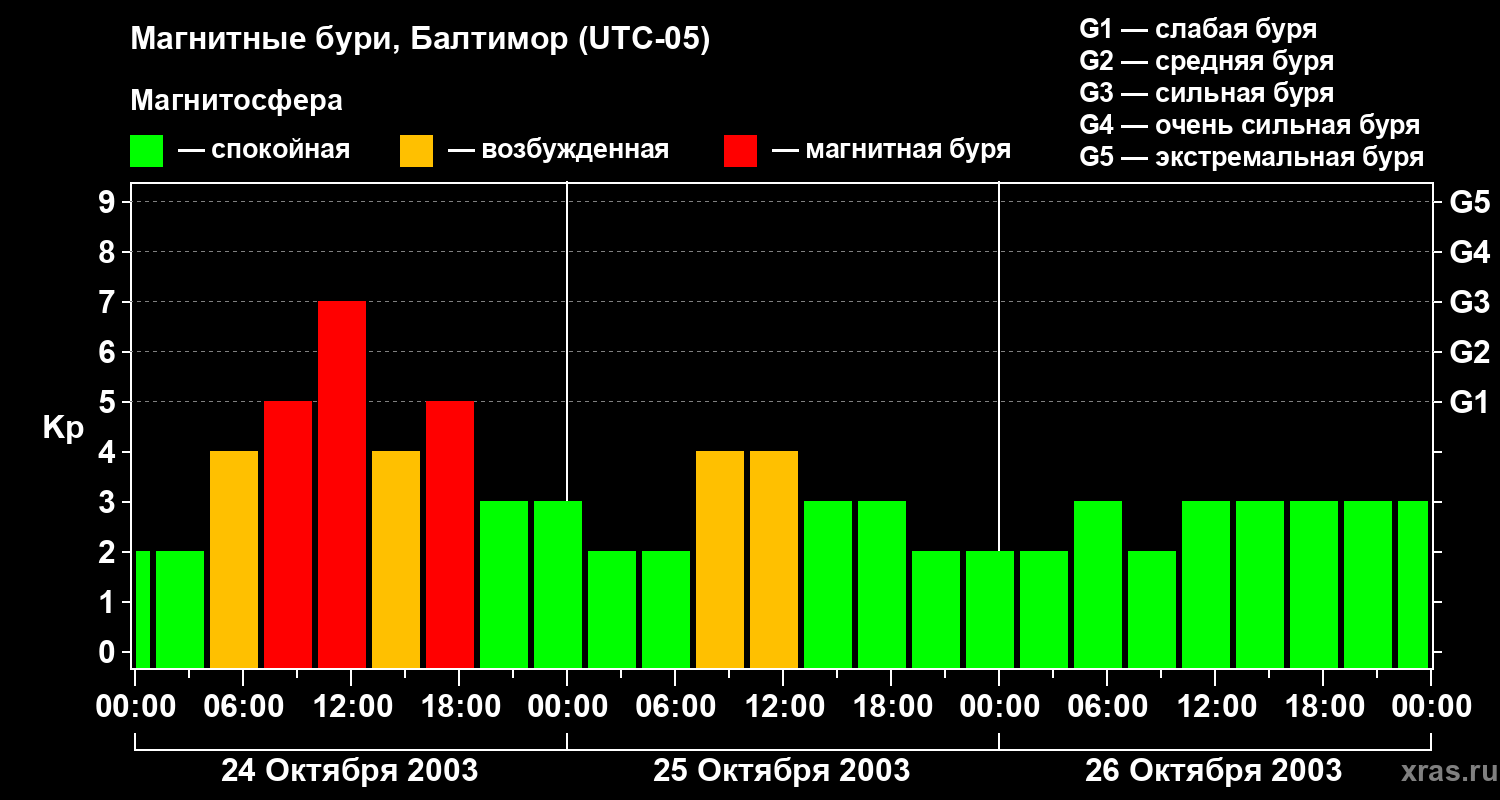Click the green Kp 3 bar over 06:00, 26 October

[1098, 584]
